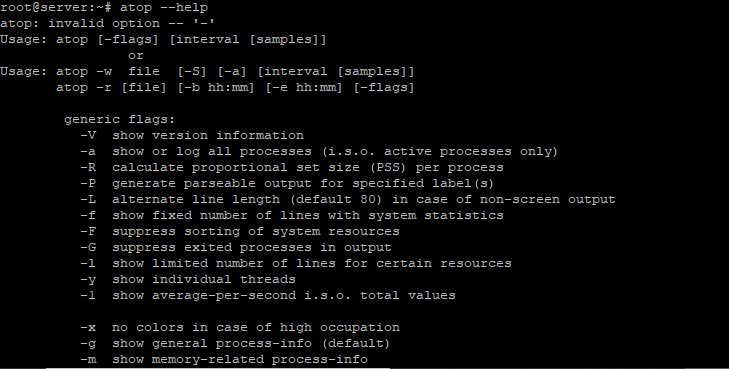Click the 'atop -r [file]' usage line

[235, 87]
